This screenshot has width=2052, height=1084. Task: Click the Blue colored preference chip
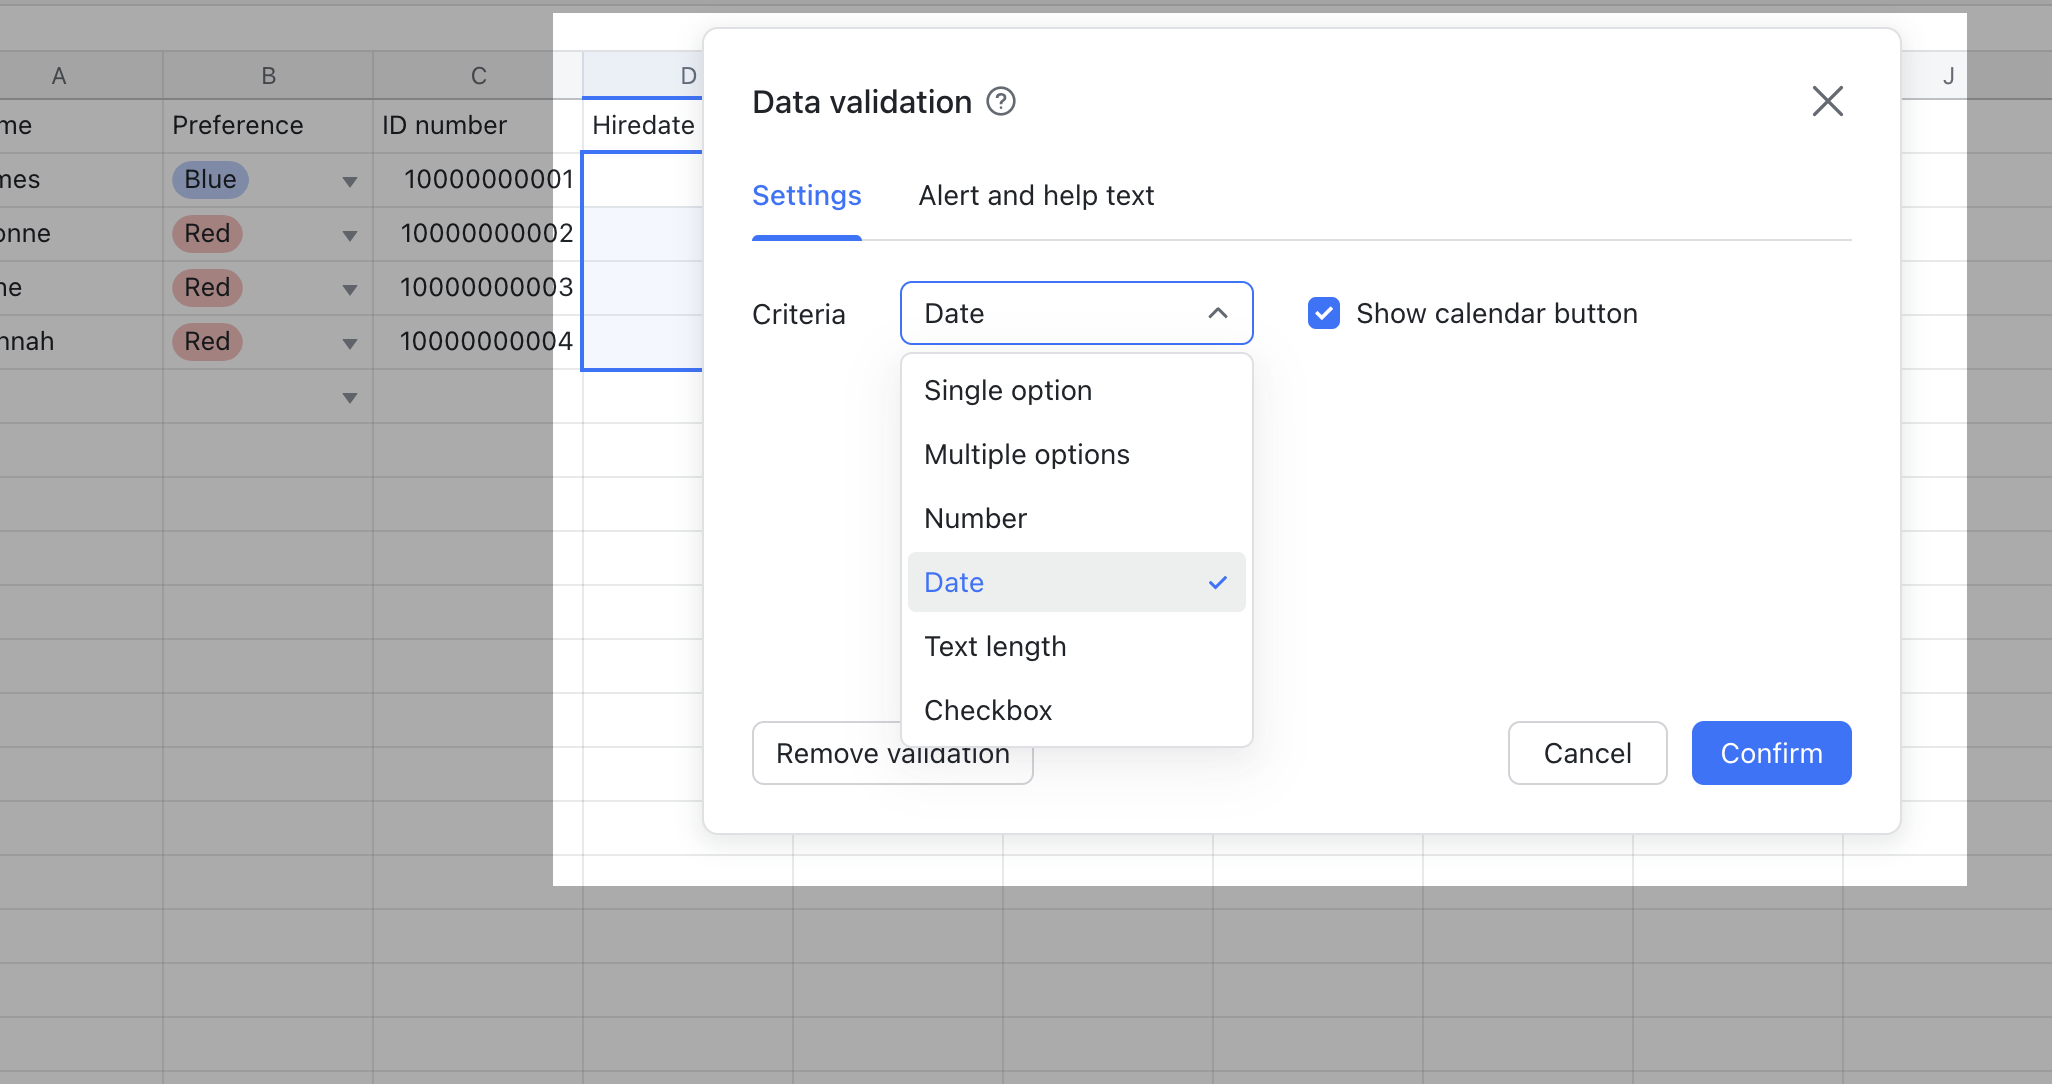coord(209,180)
